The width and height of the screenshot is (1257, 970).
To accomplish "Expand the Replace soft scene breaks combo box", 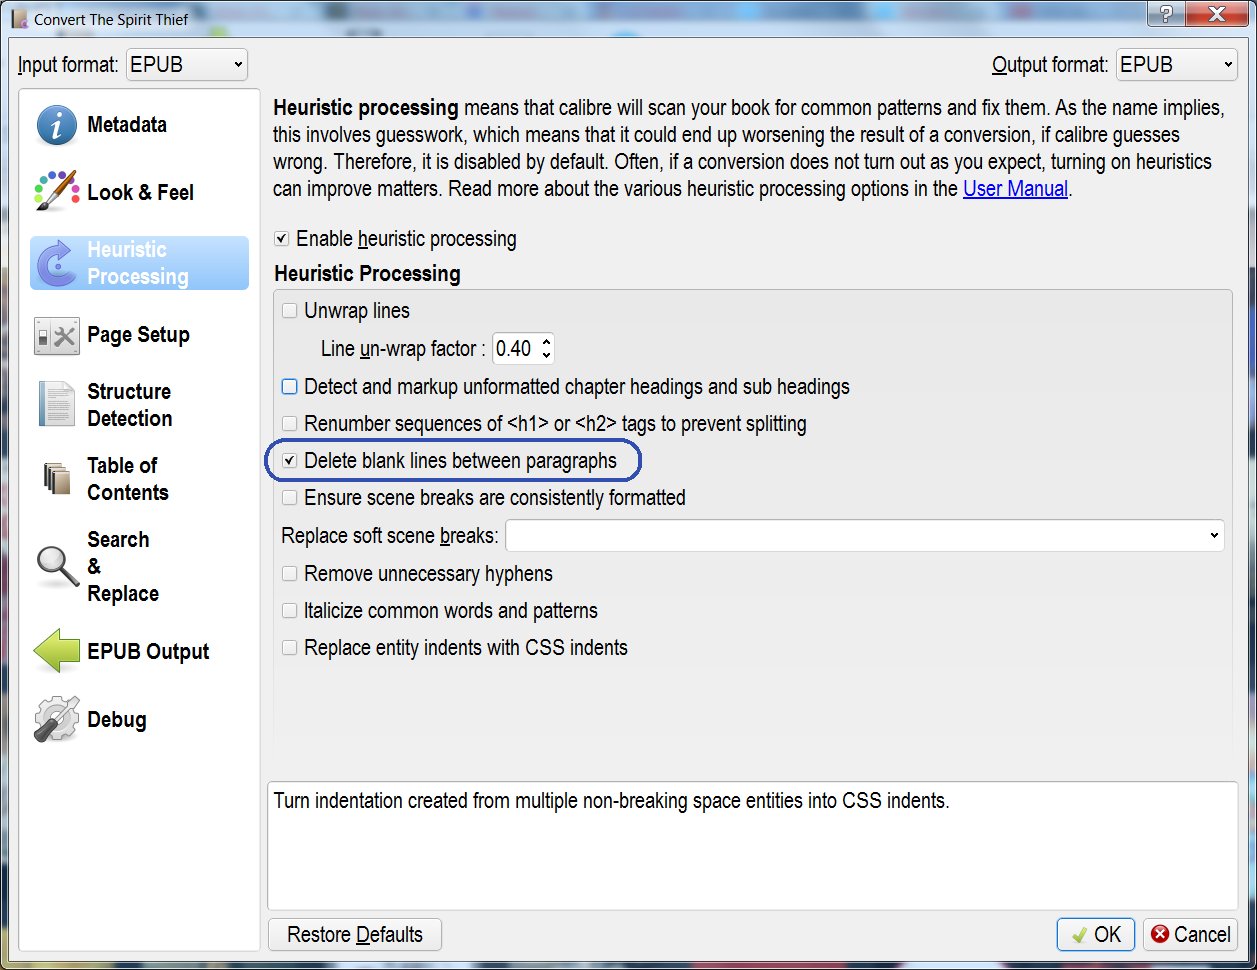I will pos(1214,535).
